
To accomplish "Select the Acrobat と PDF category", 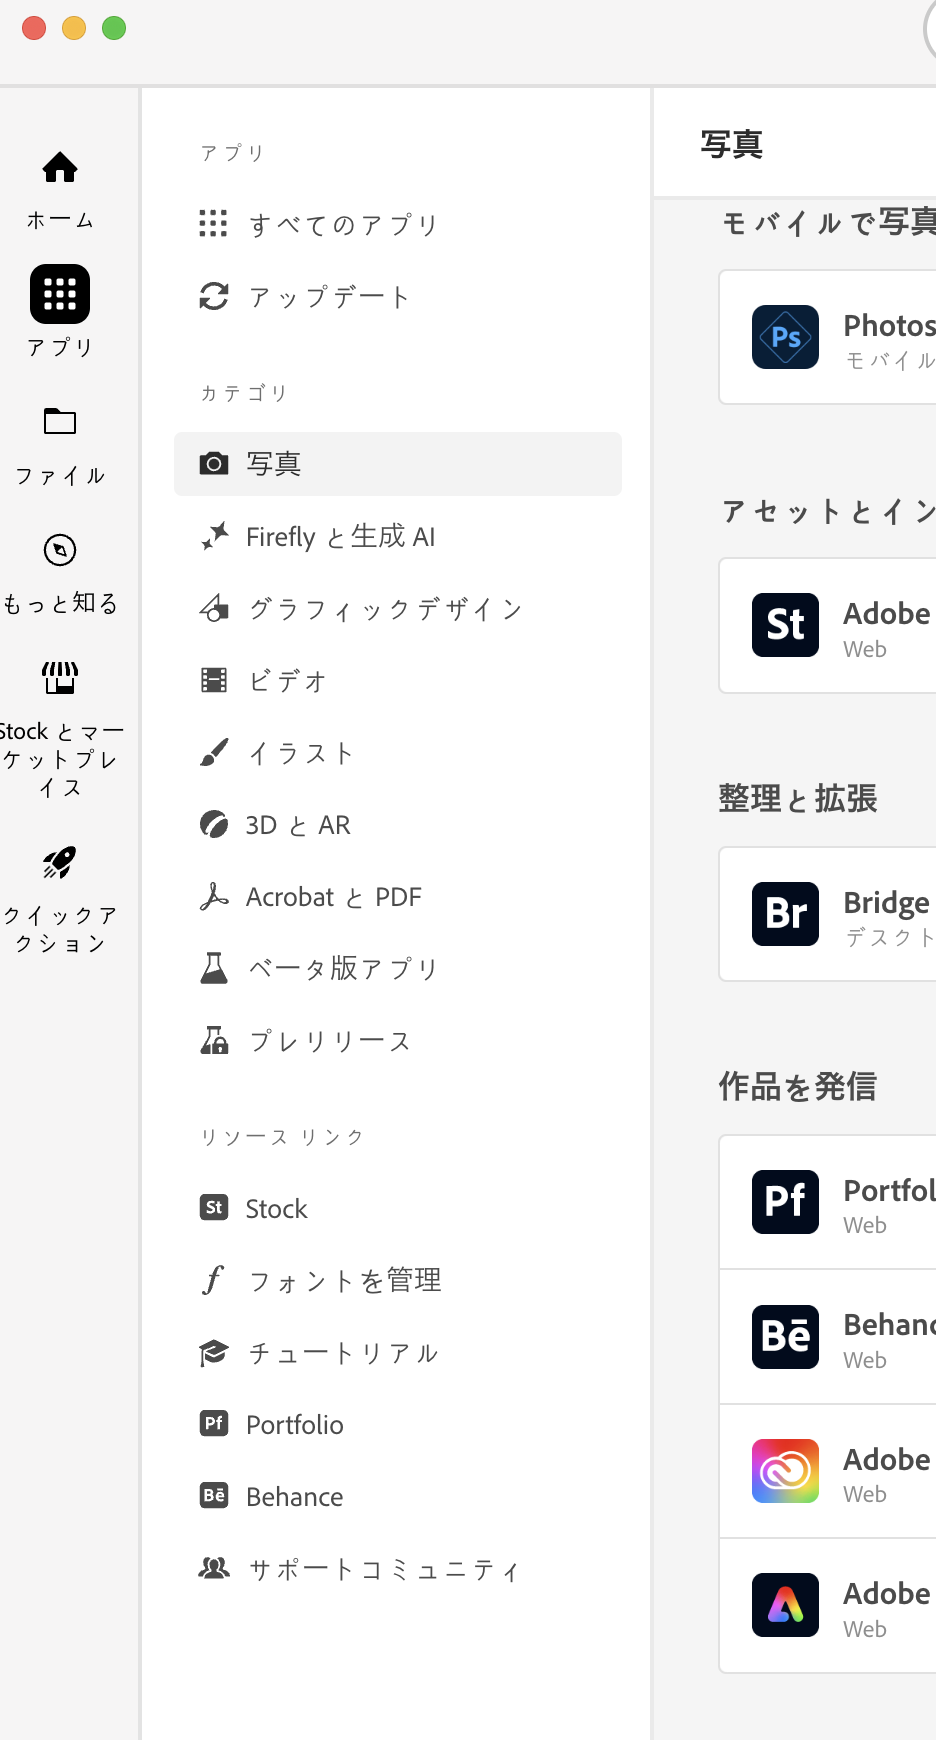I will pos(334,897).
